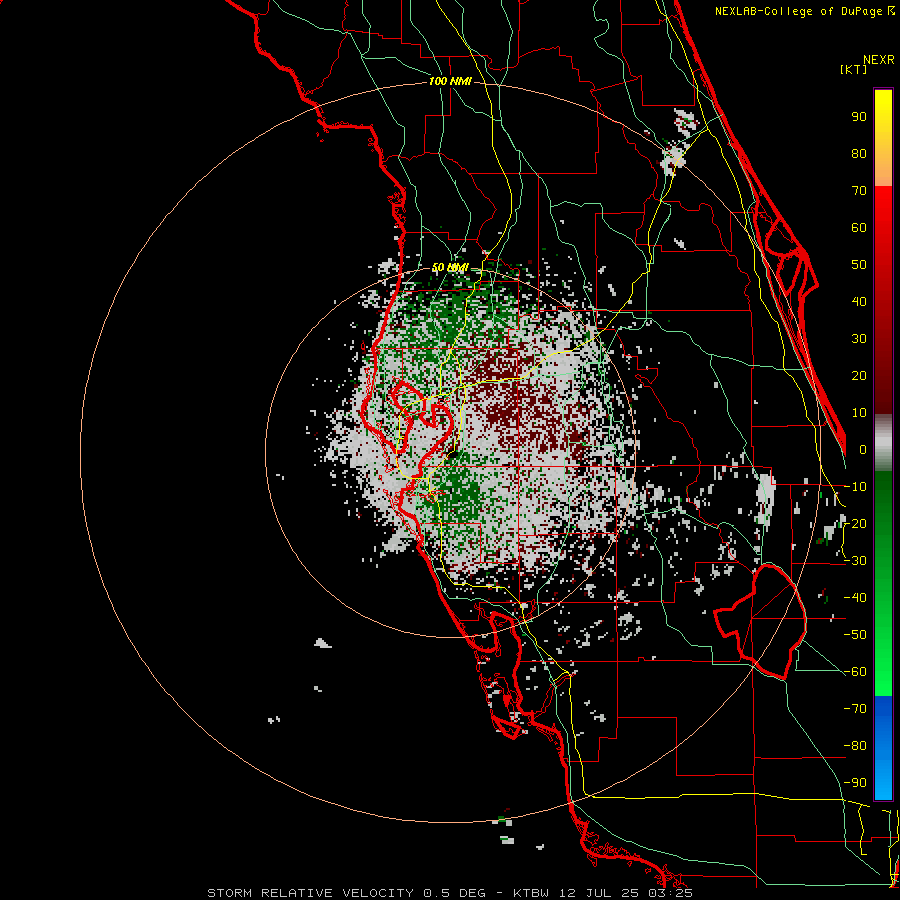Click the positive 20 scale value
The image size is (900, 900).
point(859,375)
